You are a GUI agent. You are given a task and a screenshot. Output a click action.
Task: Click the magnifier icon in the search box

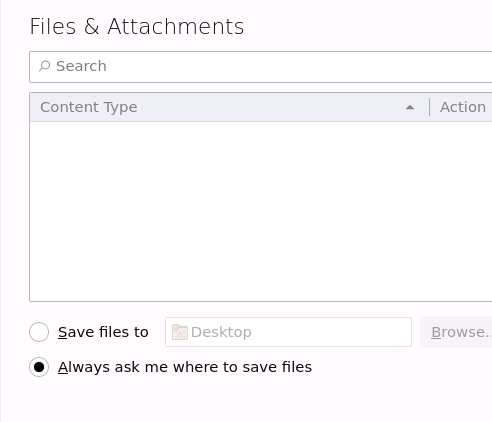[x=44, y=66]
